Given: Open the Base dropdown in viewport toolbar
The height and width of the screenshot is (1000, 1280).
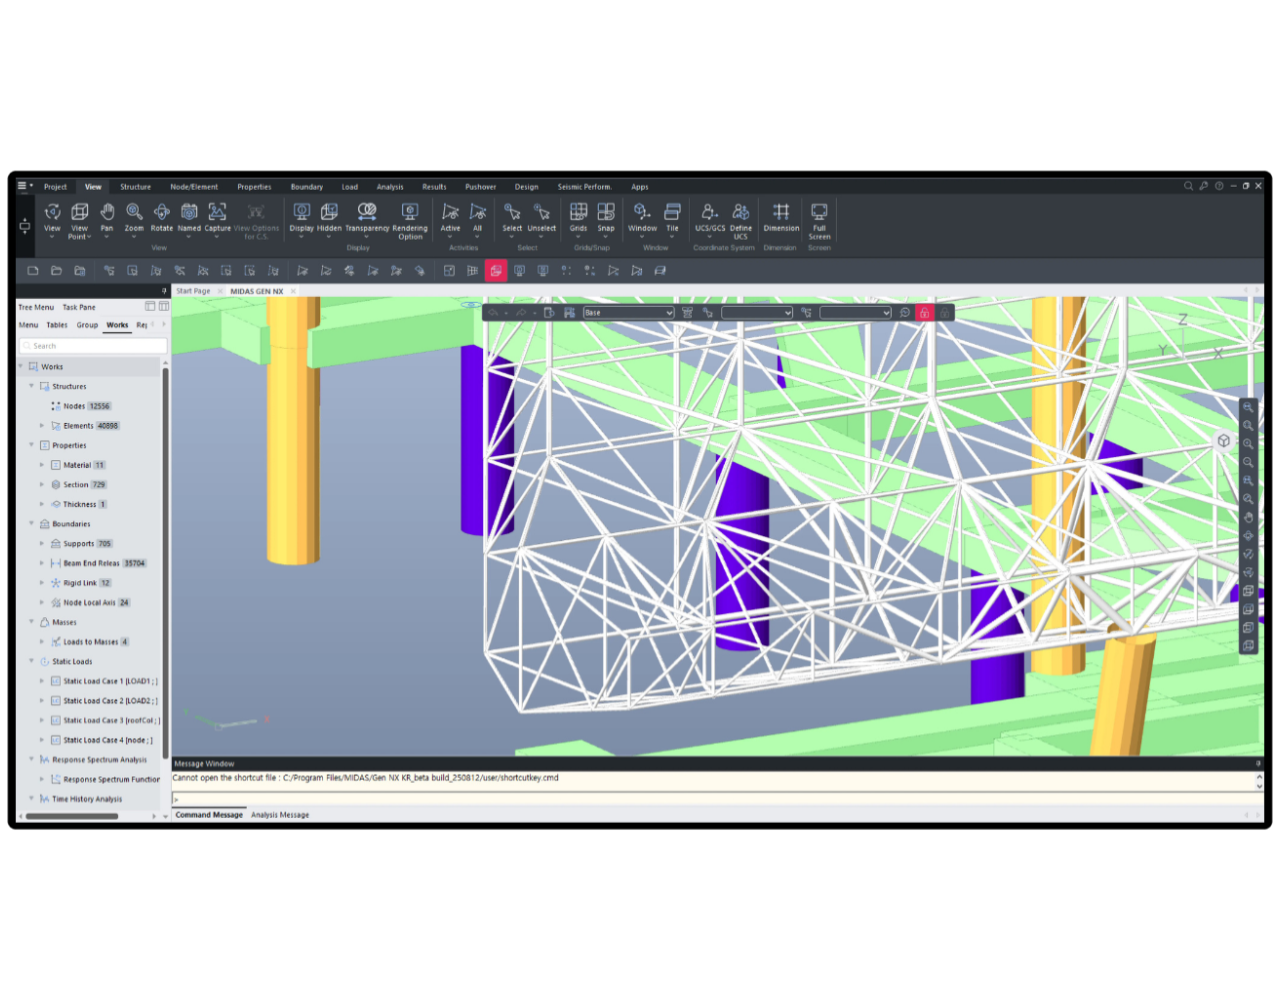Looking at the screenshot, I should tap(628, 313).
